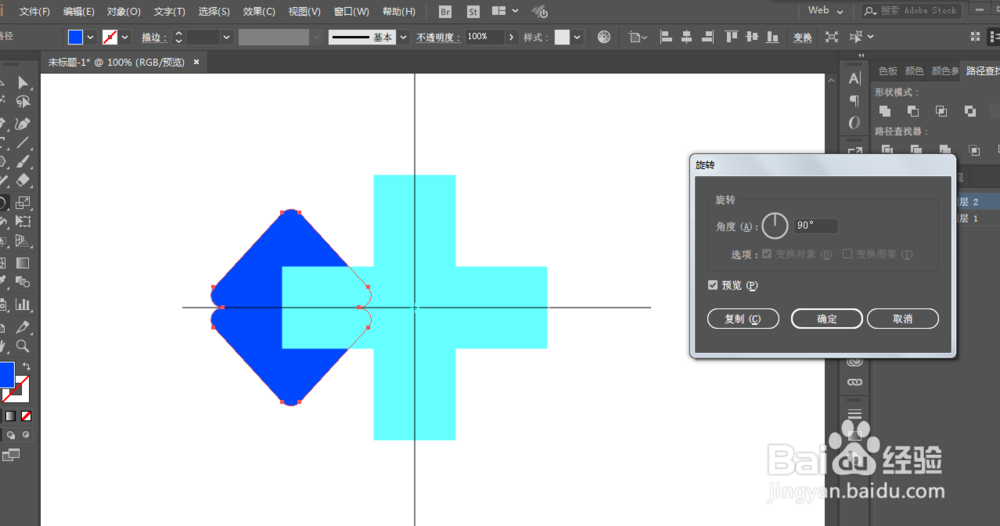Select the Line Segment tool
This screenshot has width=1000, height=526.
23,143
